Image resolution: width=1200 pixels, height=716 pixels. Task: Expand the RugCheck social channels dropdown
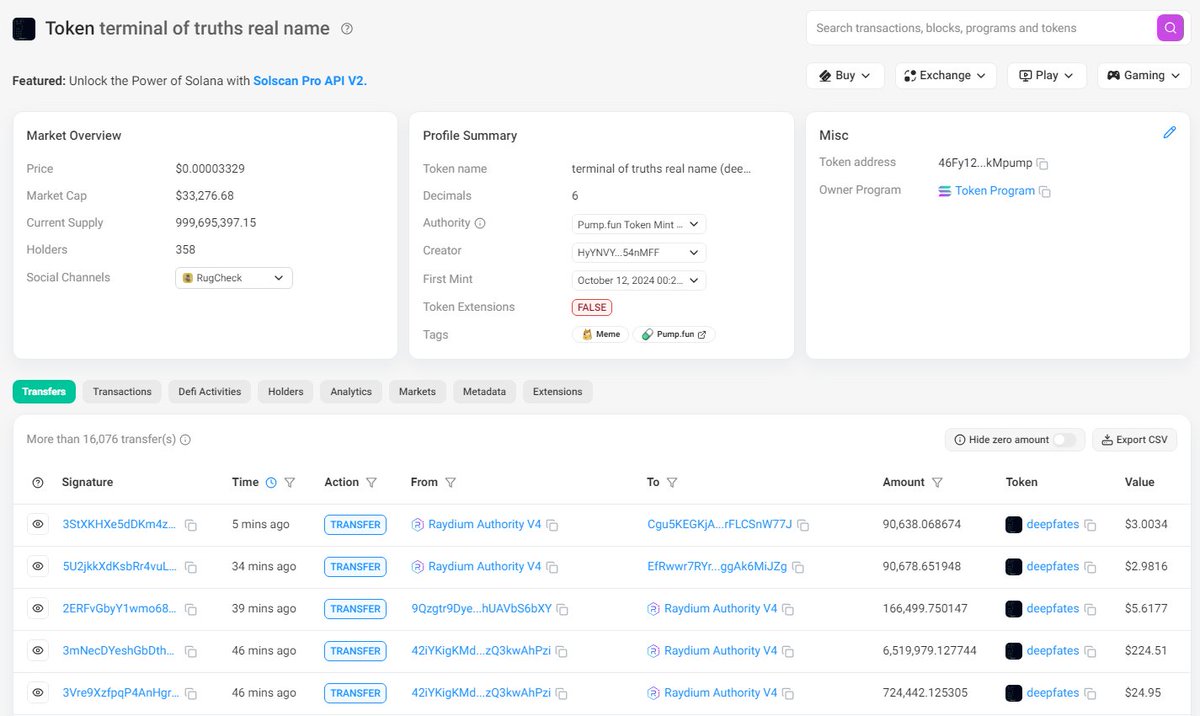point(234,278)
